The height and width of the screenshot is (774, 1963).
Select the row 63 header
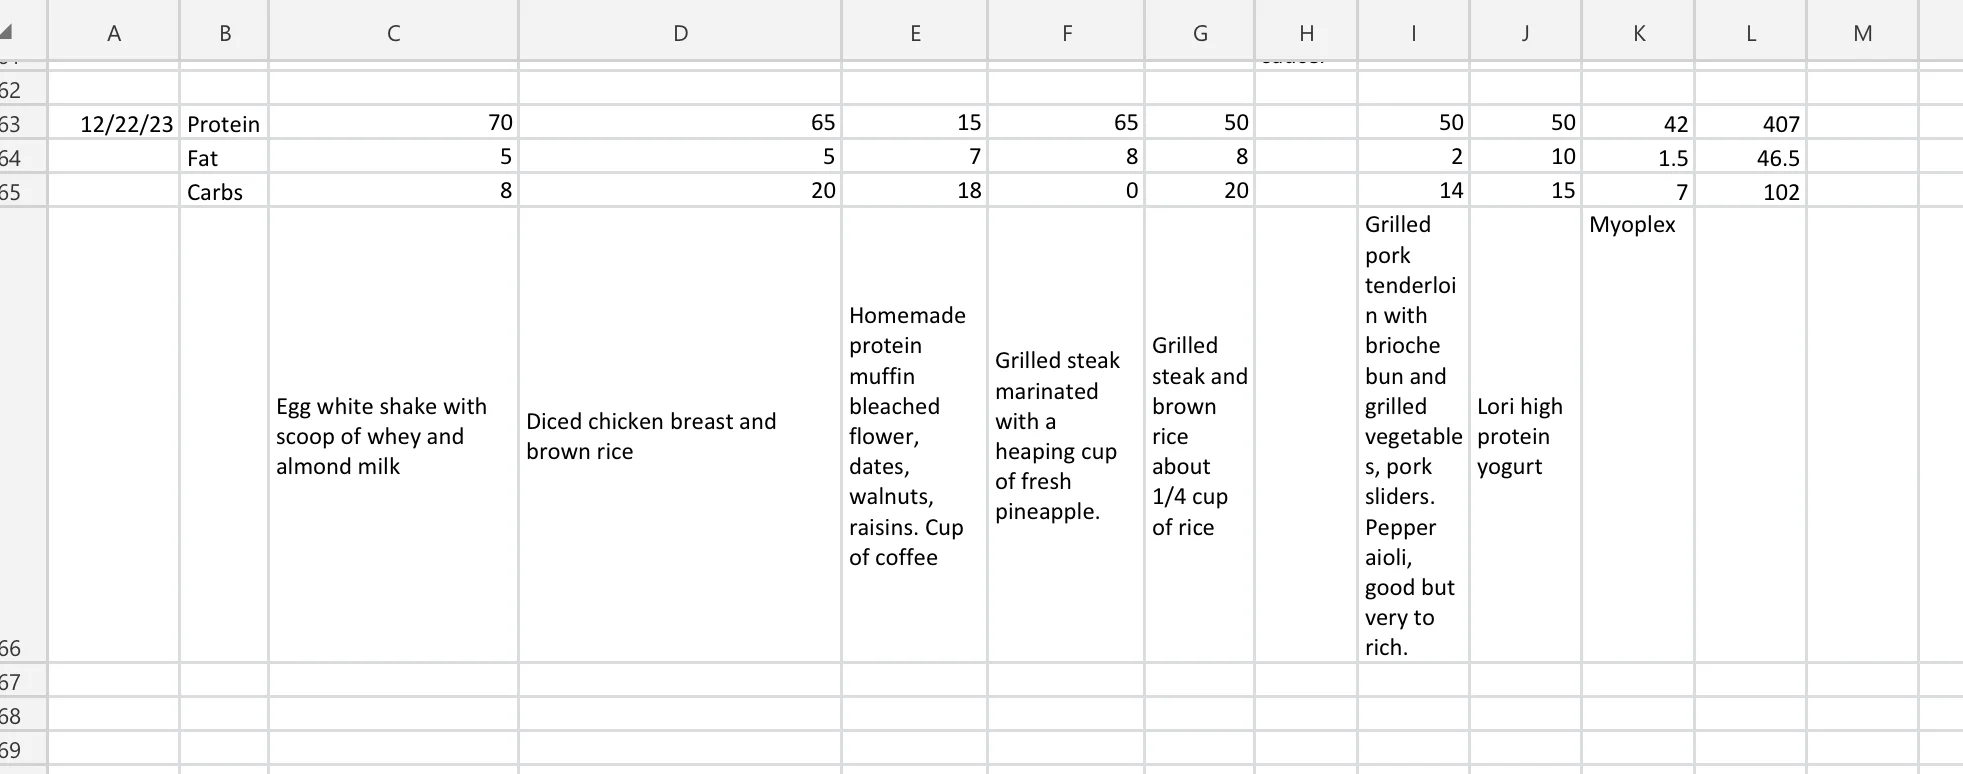click(x=12, y=124)
